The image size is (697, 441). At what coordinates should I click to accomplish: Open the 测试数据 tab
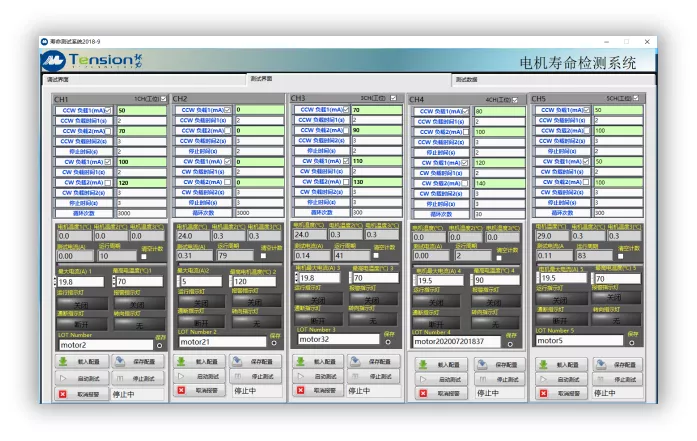point(466,79)
